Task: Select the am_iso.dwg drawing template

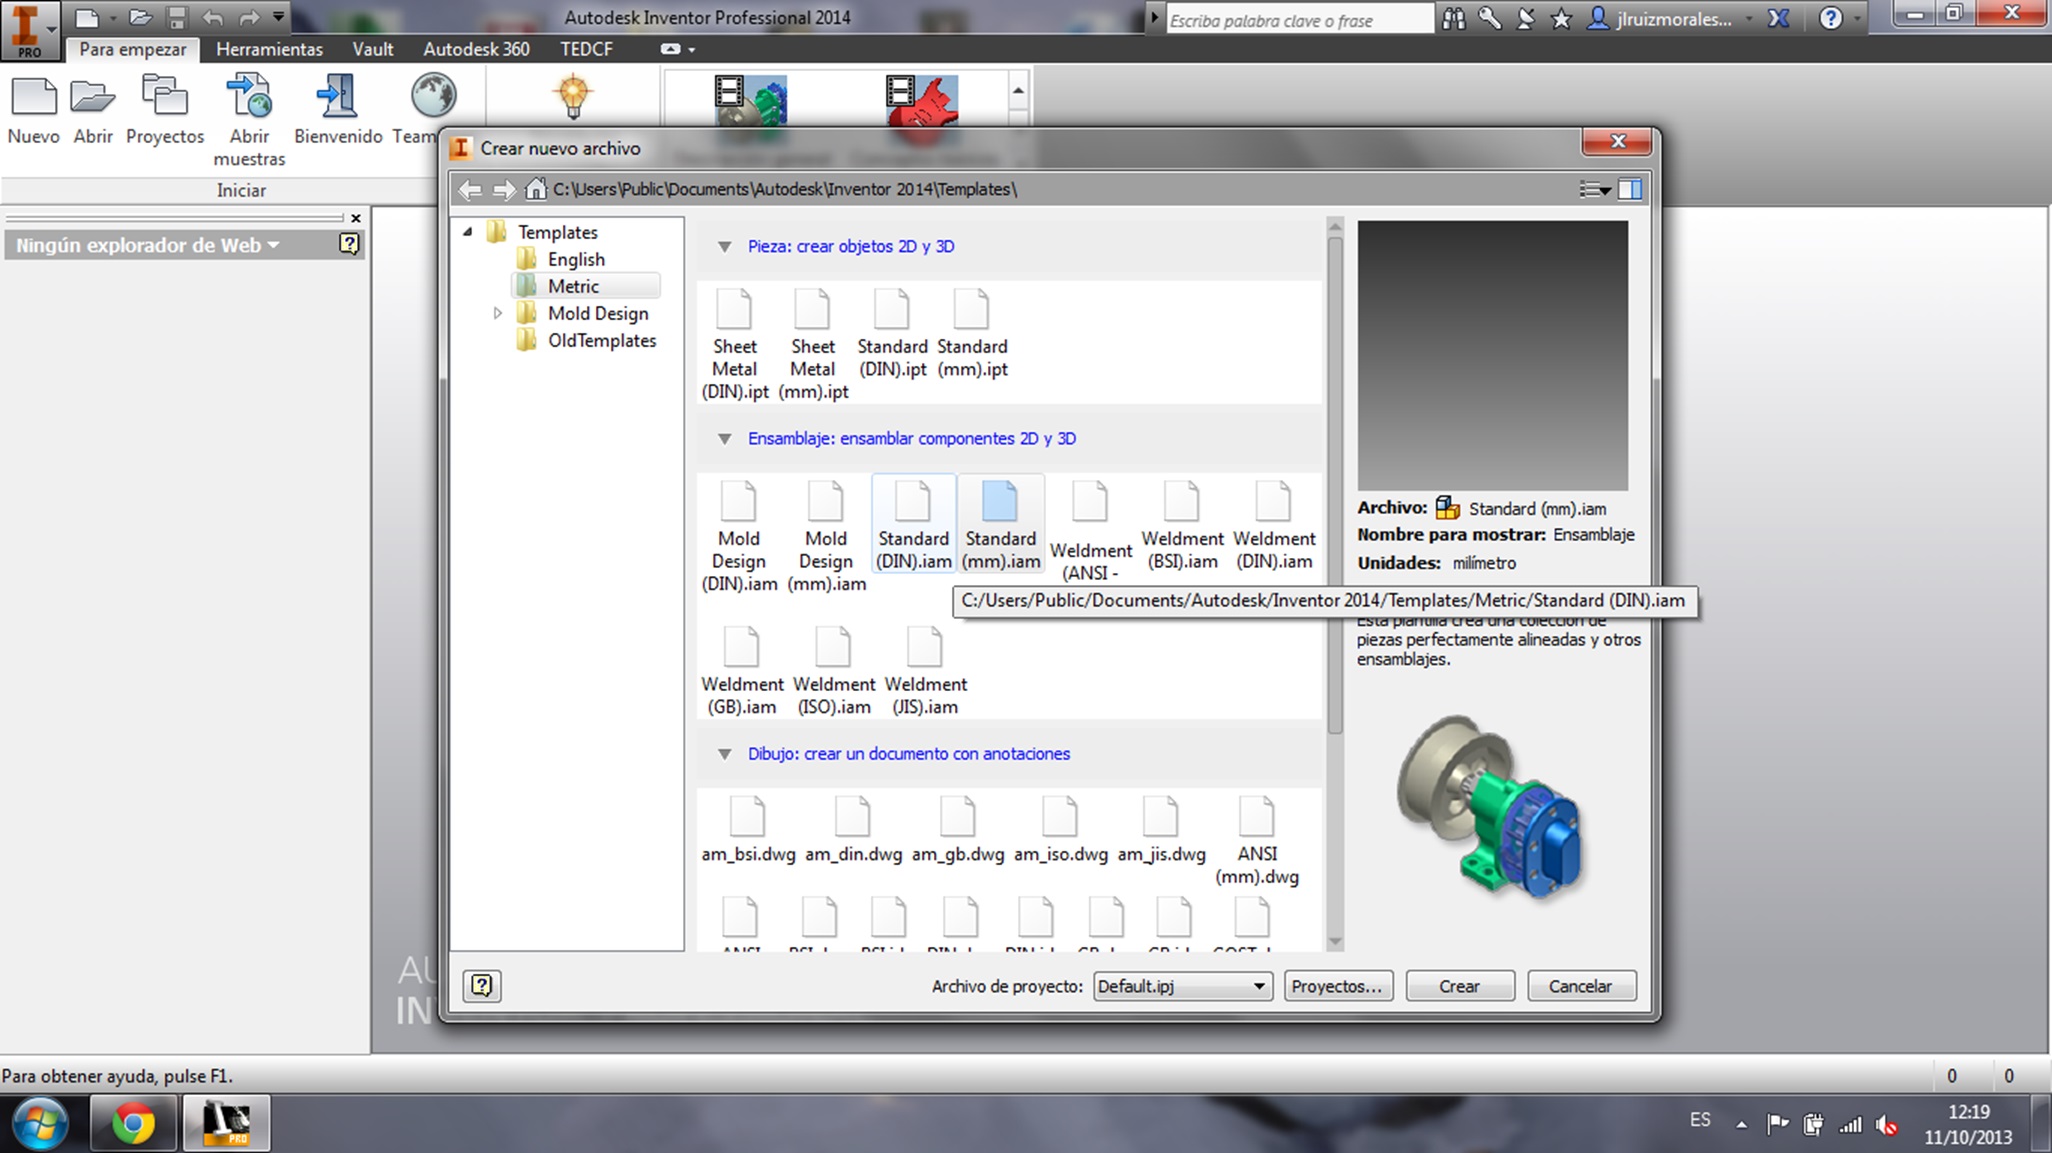Action: tap(1060, 829)
